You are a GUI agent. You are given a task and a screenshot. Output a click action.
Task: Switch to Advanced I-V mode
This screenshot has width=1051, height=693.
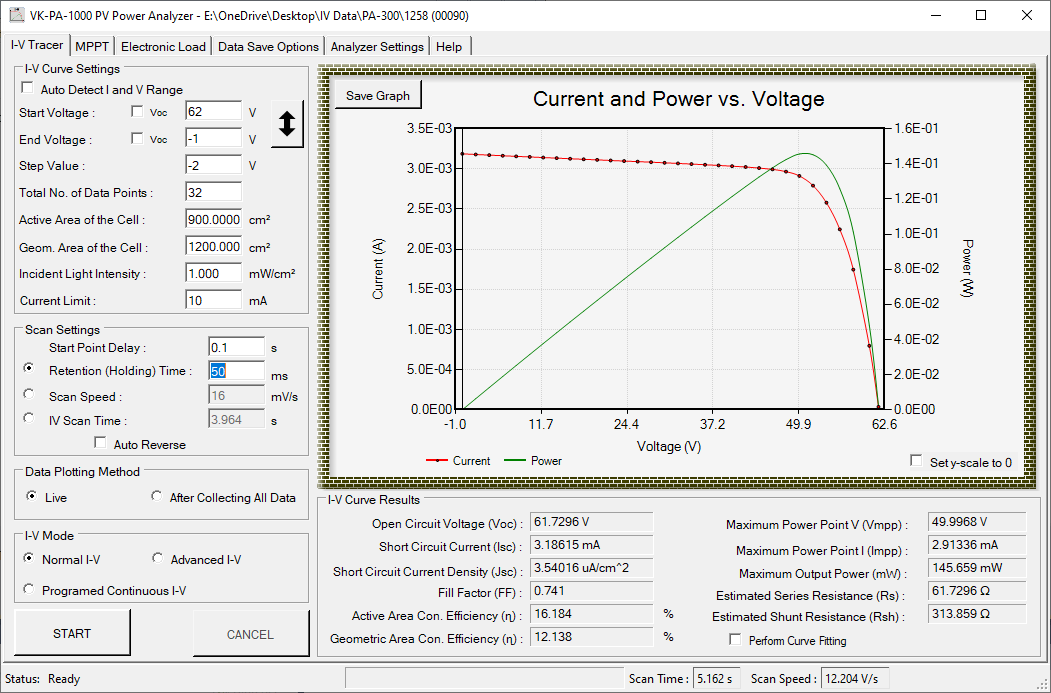coord(158,558)
